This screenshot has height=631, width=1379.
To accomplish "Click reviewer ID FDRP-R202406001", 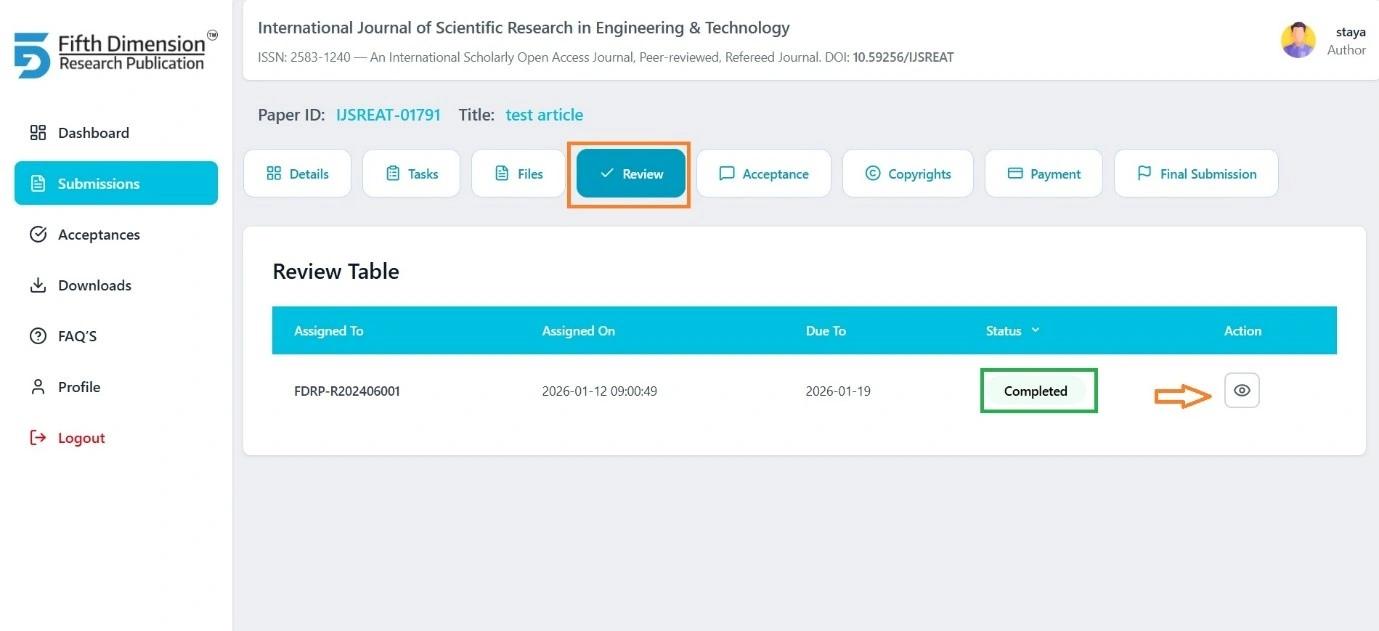I will click(x=347, y=391).
